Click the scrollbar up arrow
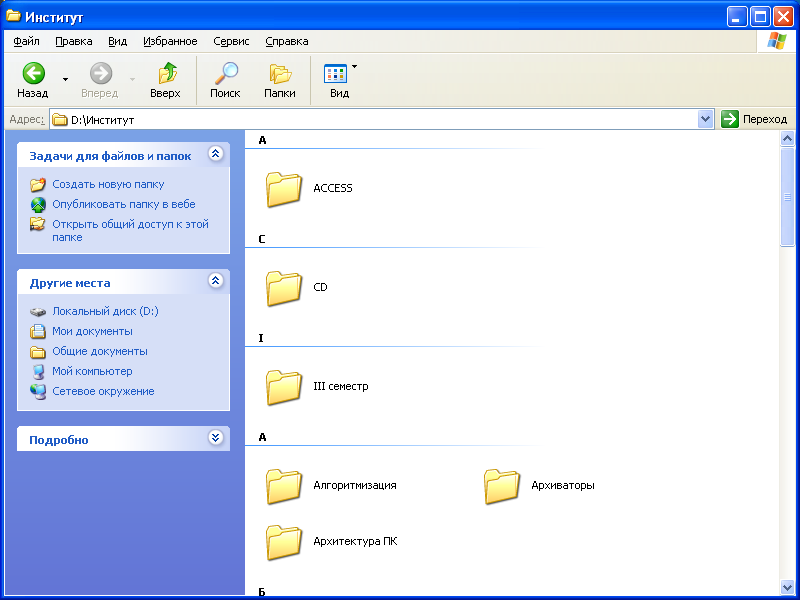Image resolution: width=800 pixels, height=600 pixels. point(787,138)
